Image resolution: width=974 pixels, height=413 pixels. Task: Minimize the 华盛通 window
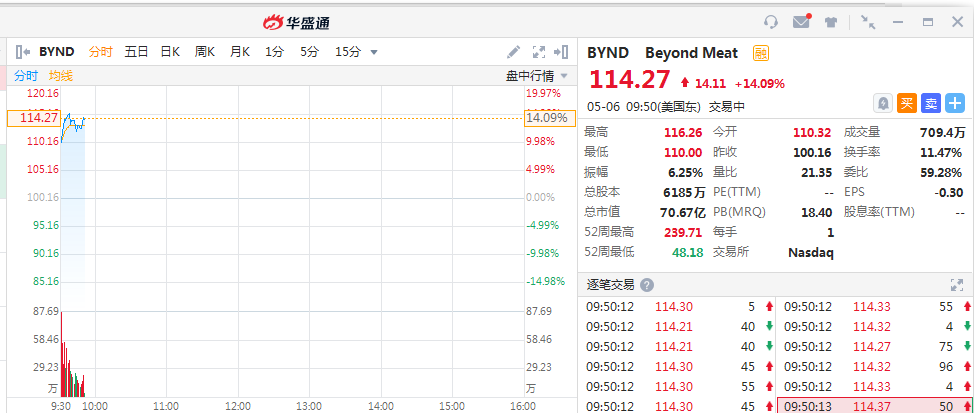click(898, 22)
